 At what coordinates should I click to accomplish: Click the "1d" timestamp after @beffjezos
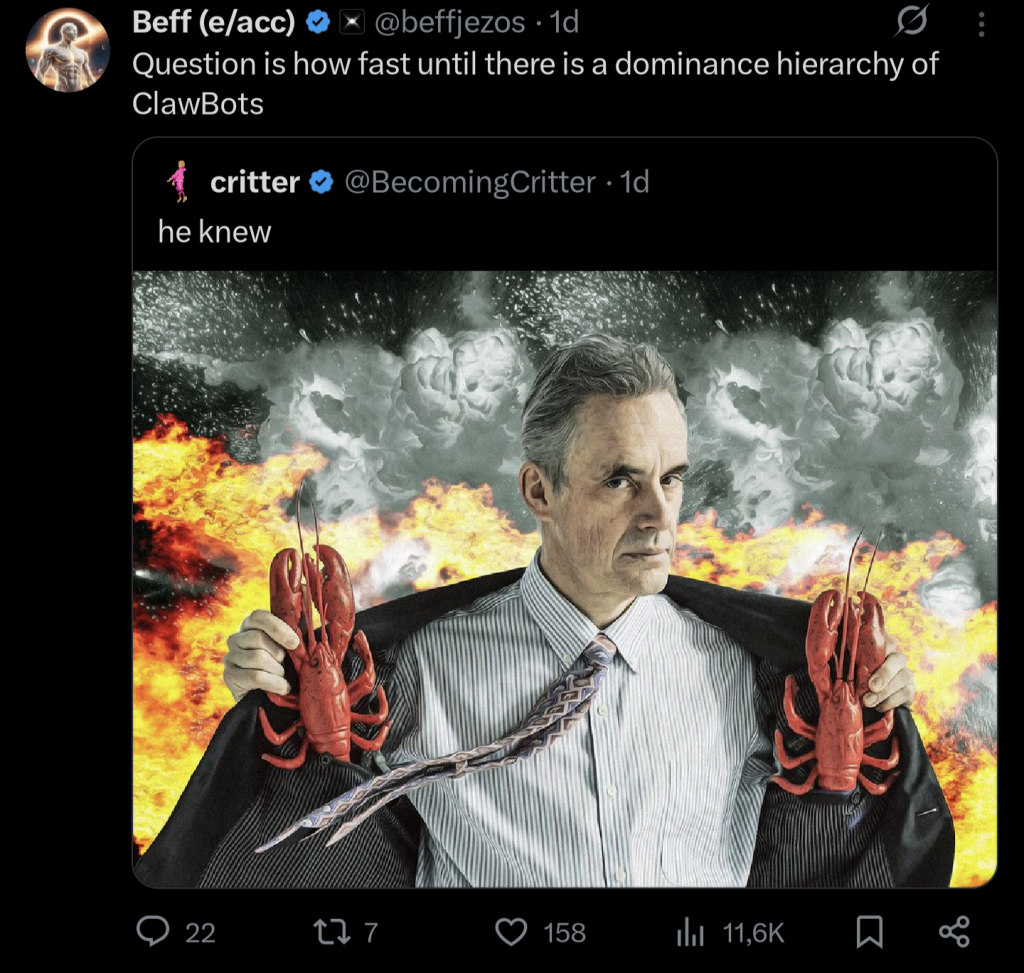[564, 21]
